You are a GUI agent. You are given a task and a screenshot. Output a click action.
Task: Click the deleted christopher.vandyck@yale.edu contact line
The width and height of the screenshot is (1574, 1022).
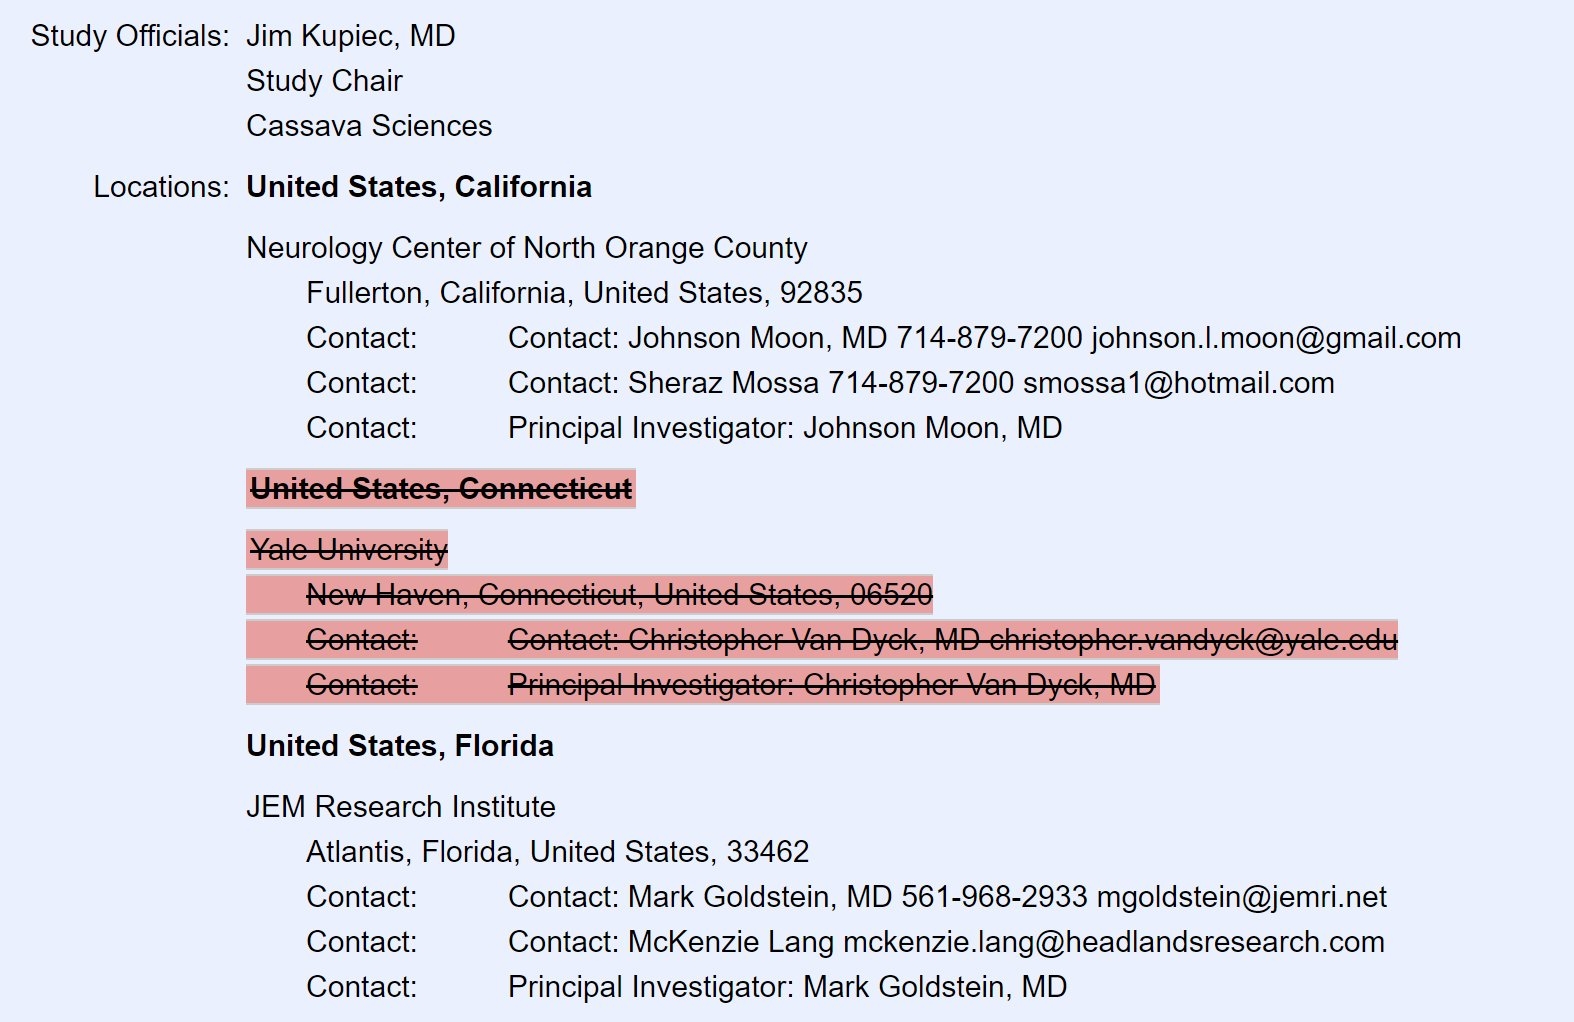952,640
